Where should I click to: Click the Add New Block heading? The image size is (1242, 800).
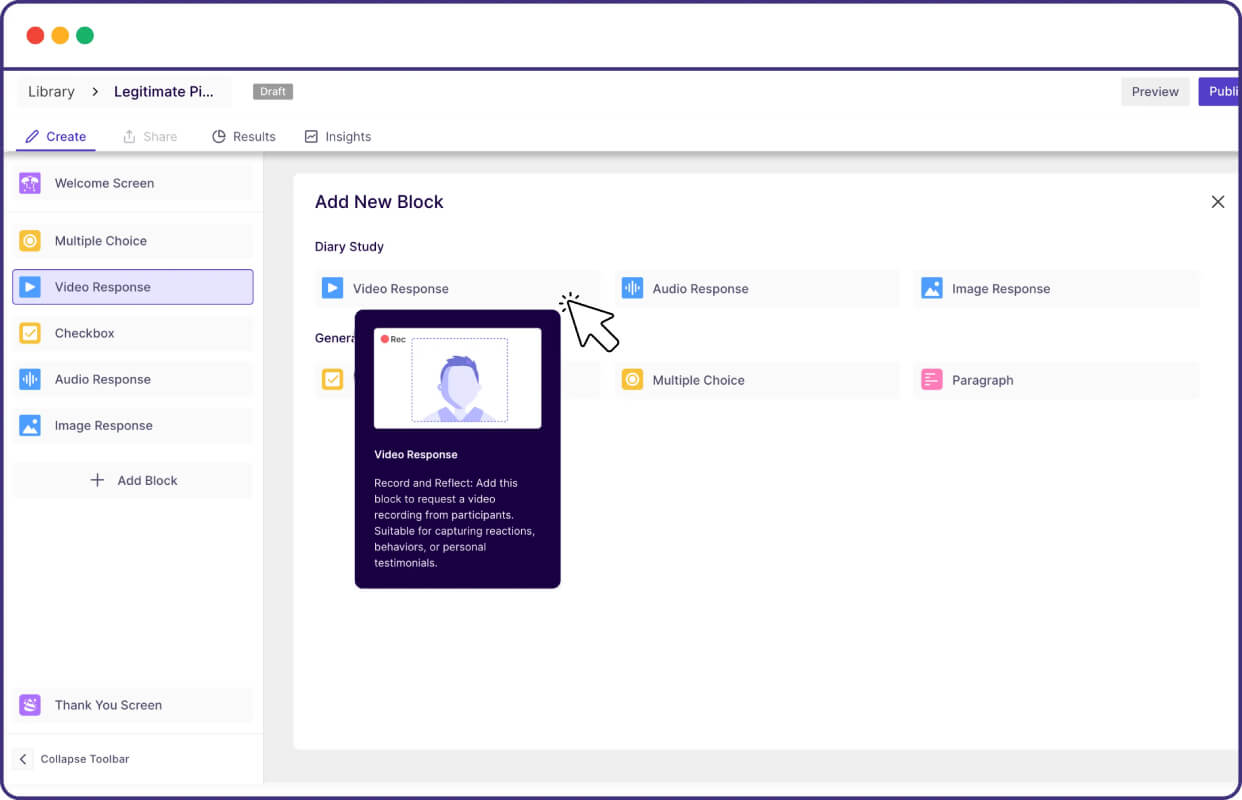pyautogui.click(x=379, y=202)
